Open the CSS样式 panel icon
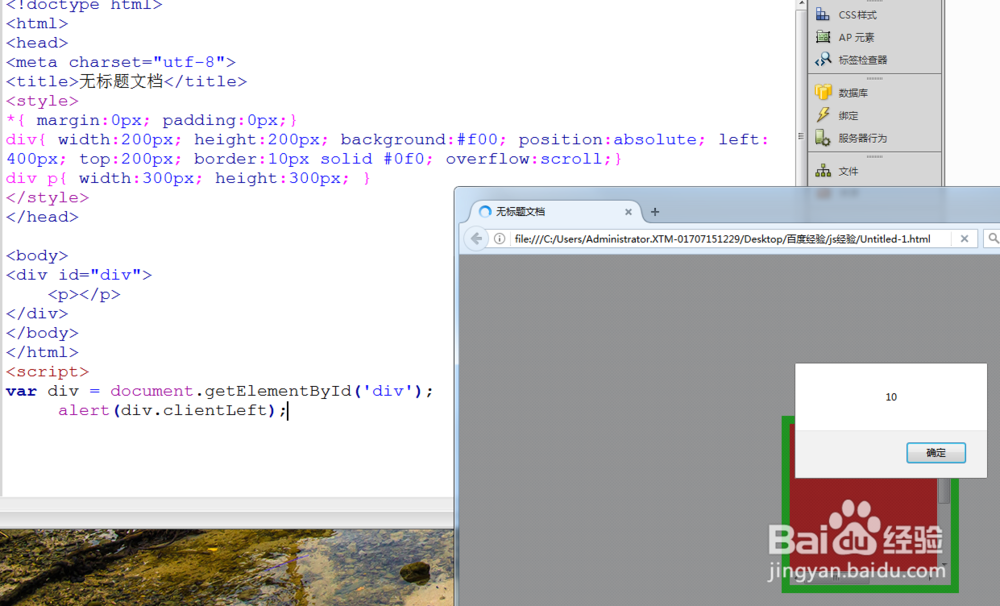The image size is (1000, 606). coord(823,14)
